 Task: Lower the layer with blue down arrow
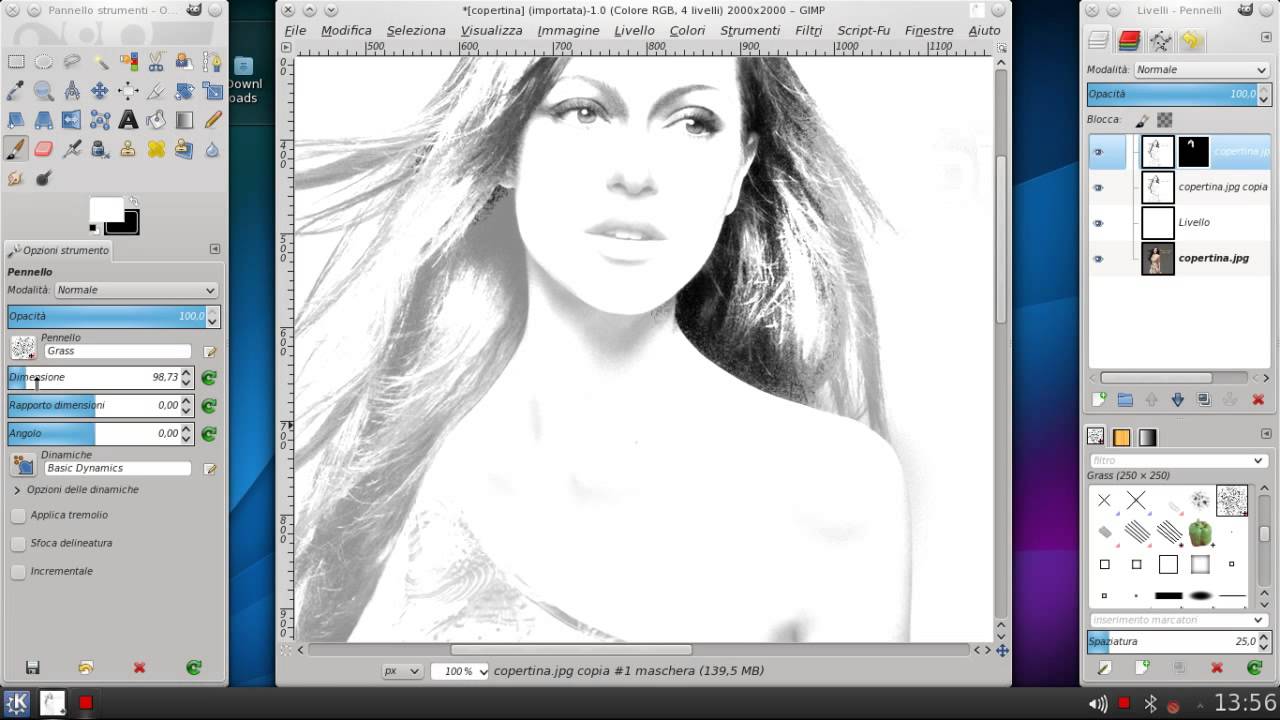pos(1177,399)
